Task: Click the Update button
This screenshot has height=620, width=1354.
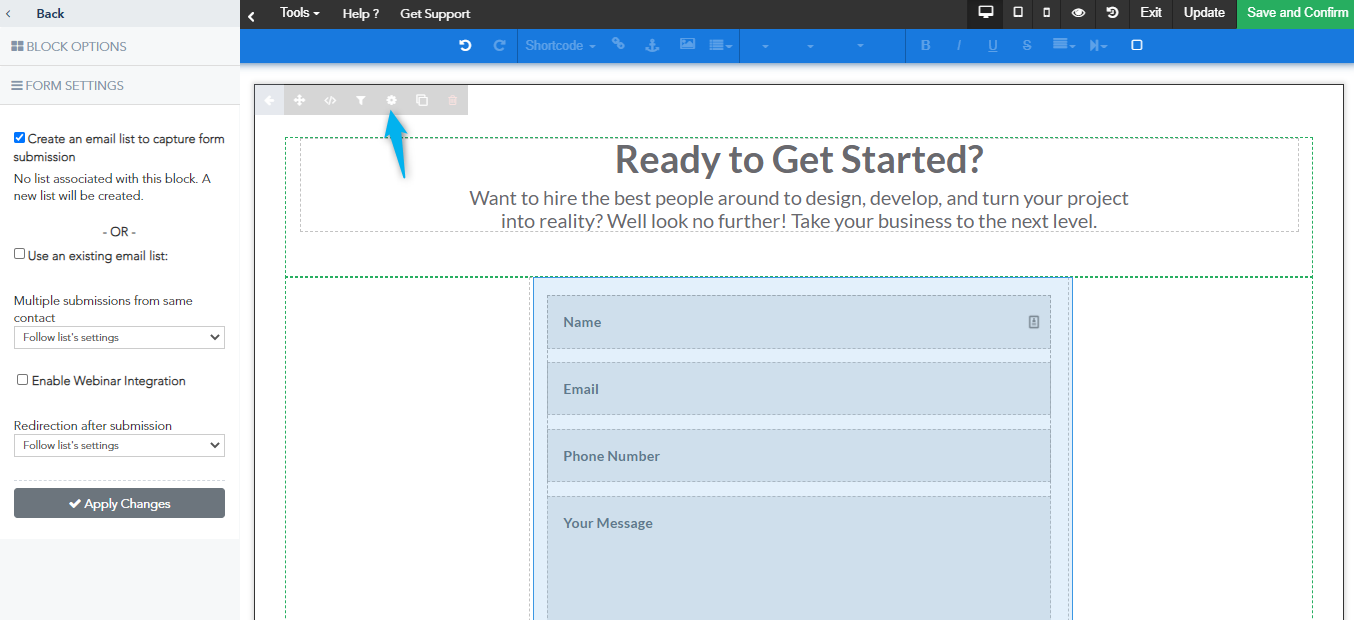Action: [1204, 13]
